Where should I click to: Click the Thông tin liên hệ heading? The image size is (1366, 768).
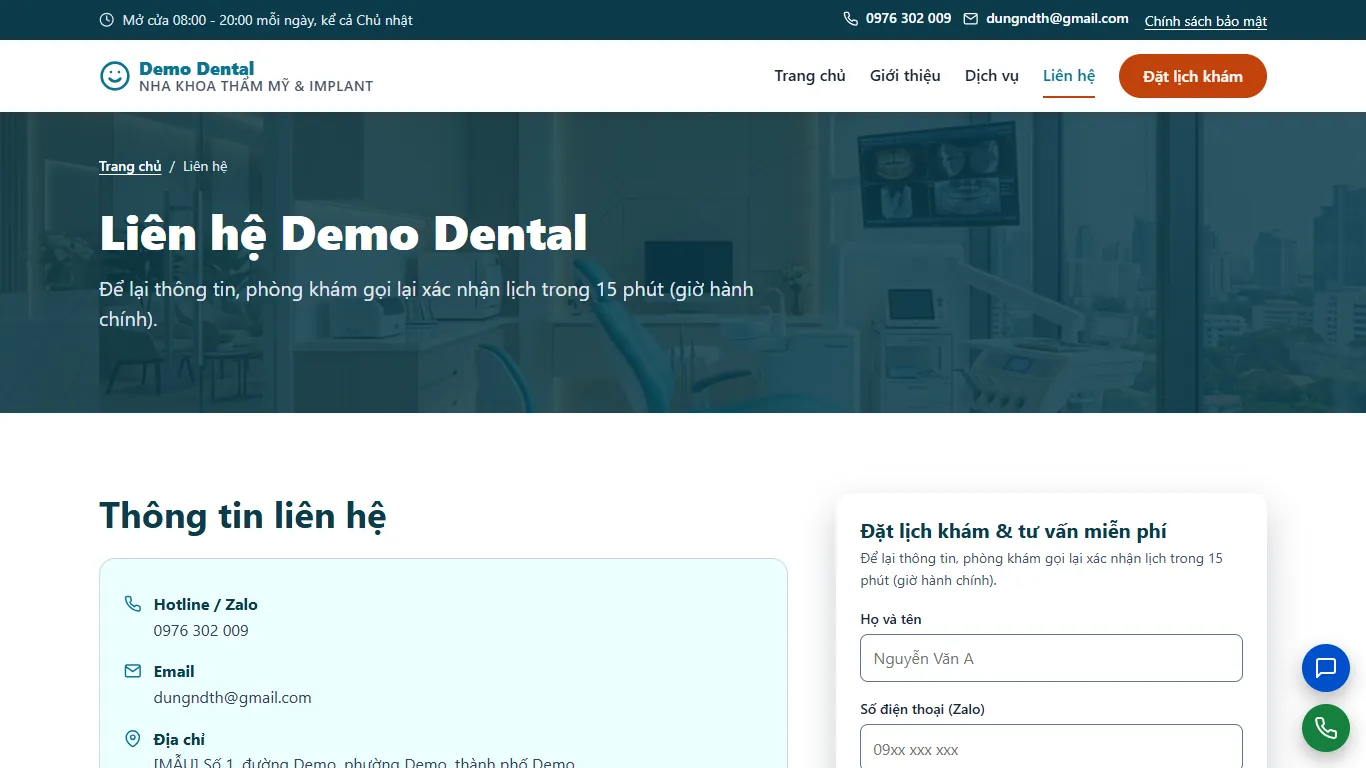point(243,516)
